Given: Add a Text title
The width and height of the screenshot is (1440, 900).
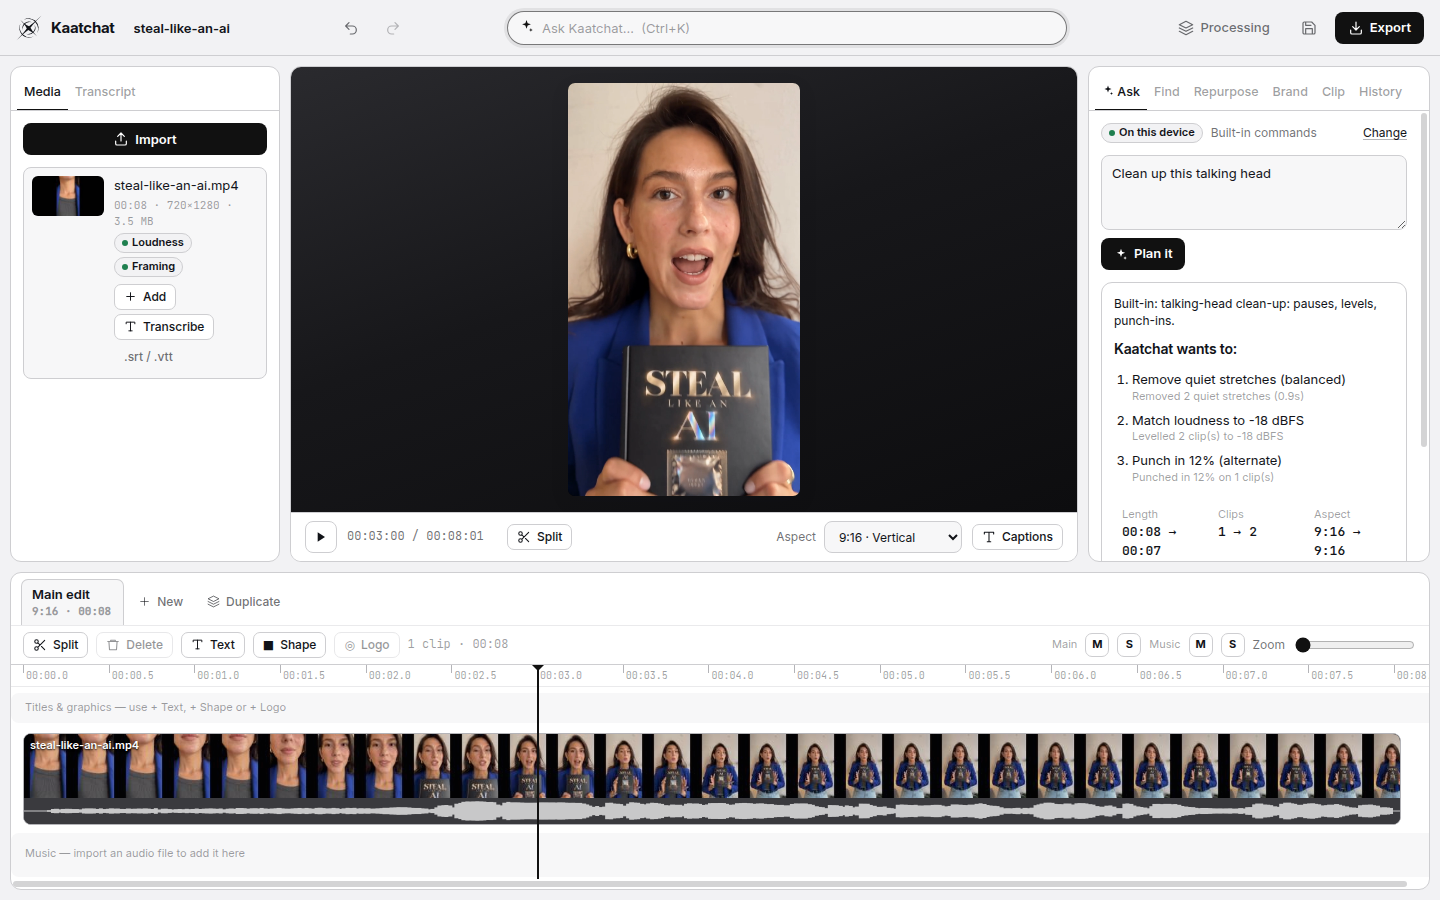Looking at the screenshot, I should (213, 645).
